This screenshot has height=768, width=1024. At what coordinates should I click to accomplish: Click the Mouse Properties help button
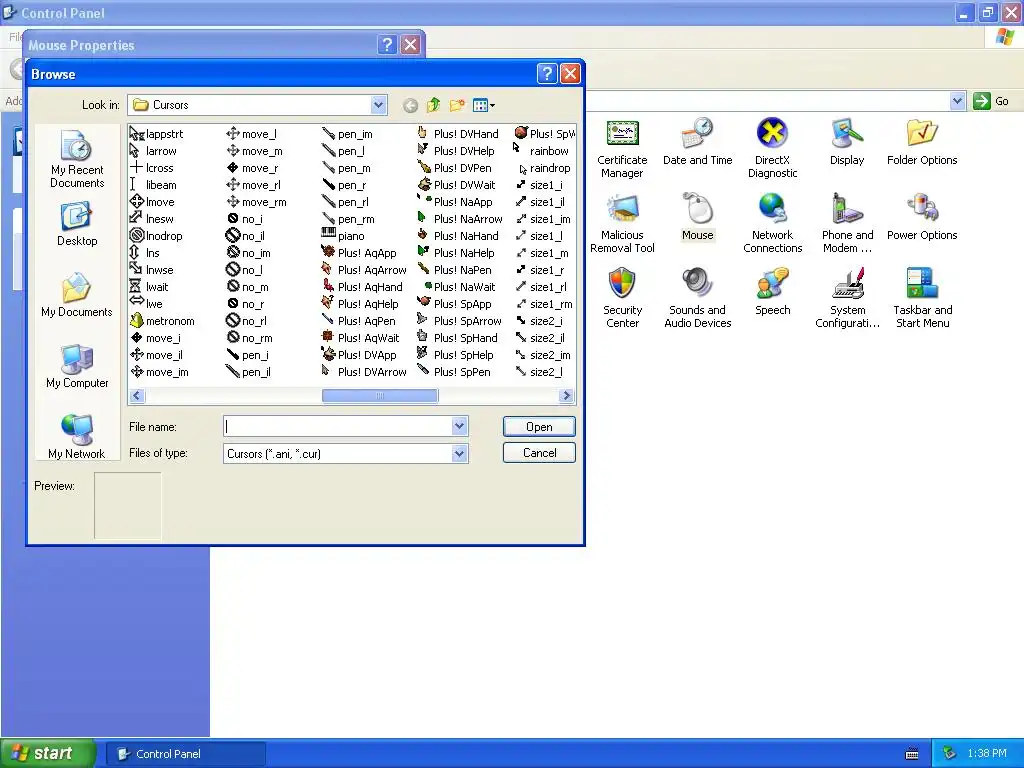(x=387, y=44)
